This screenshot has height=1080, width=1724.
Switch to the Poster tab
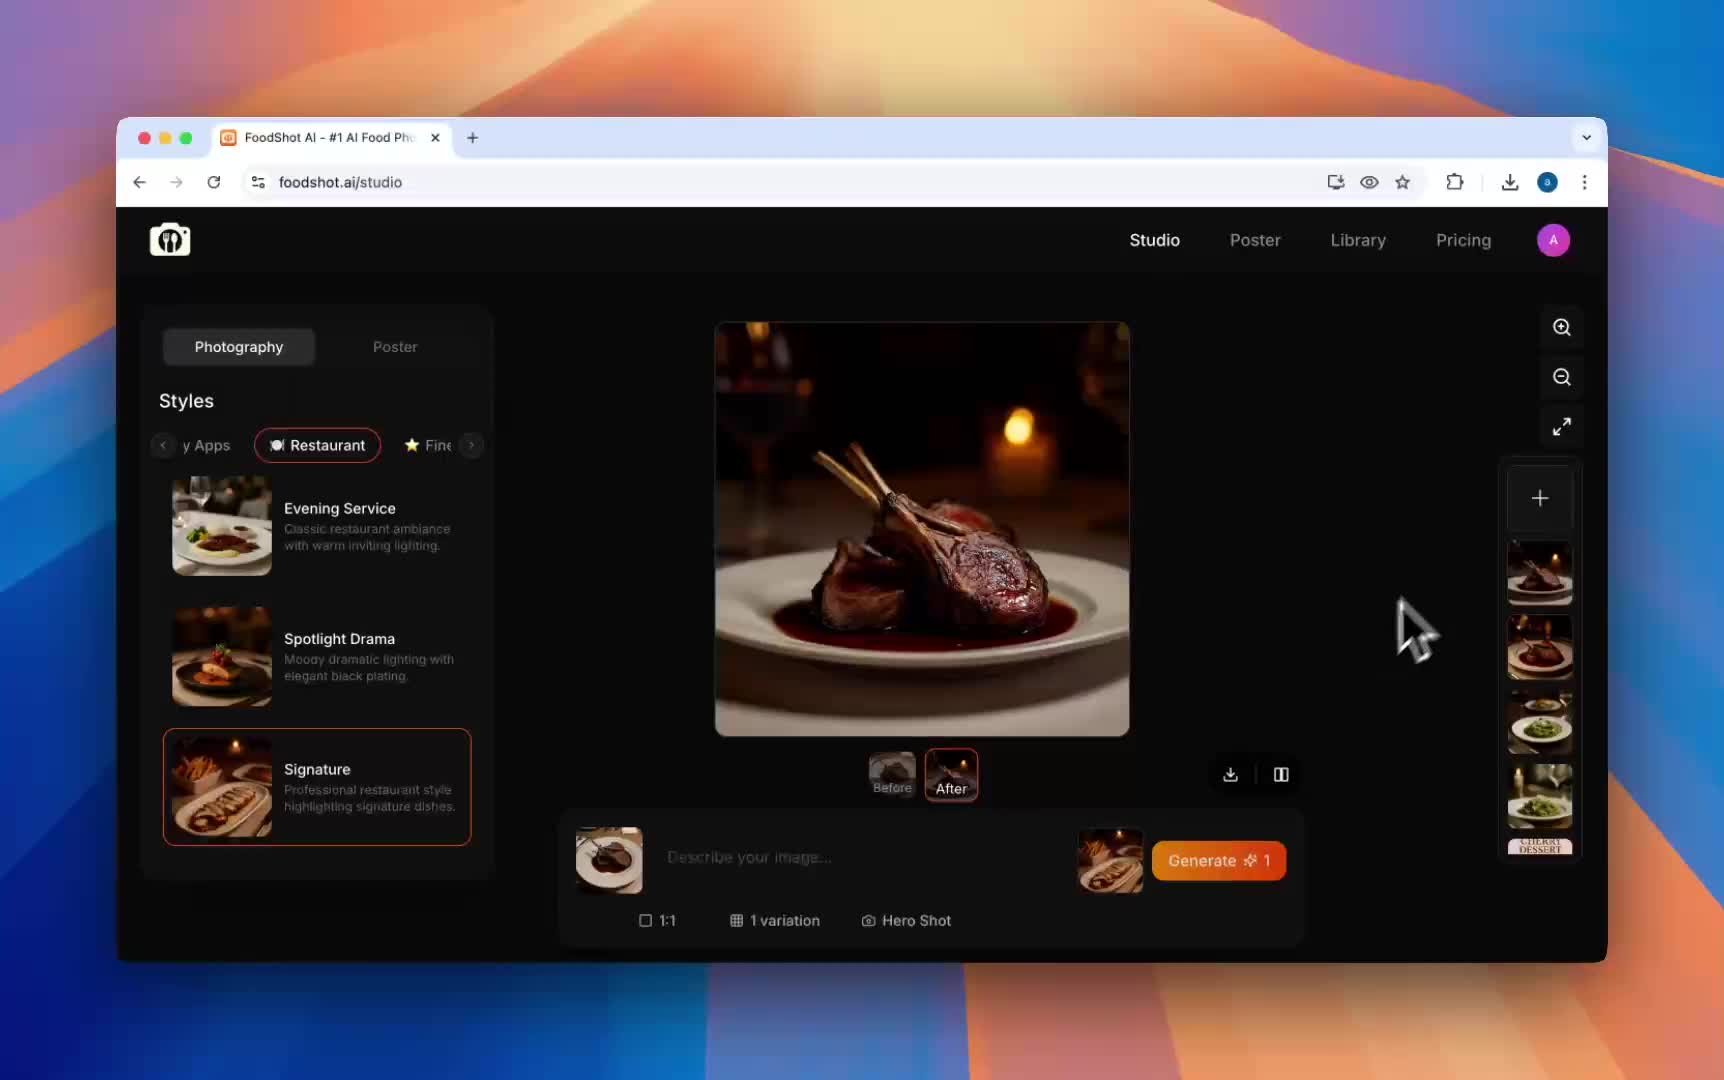tap(394, 347)
